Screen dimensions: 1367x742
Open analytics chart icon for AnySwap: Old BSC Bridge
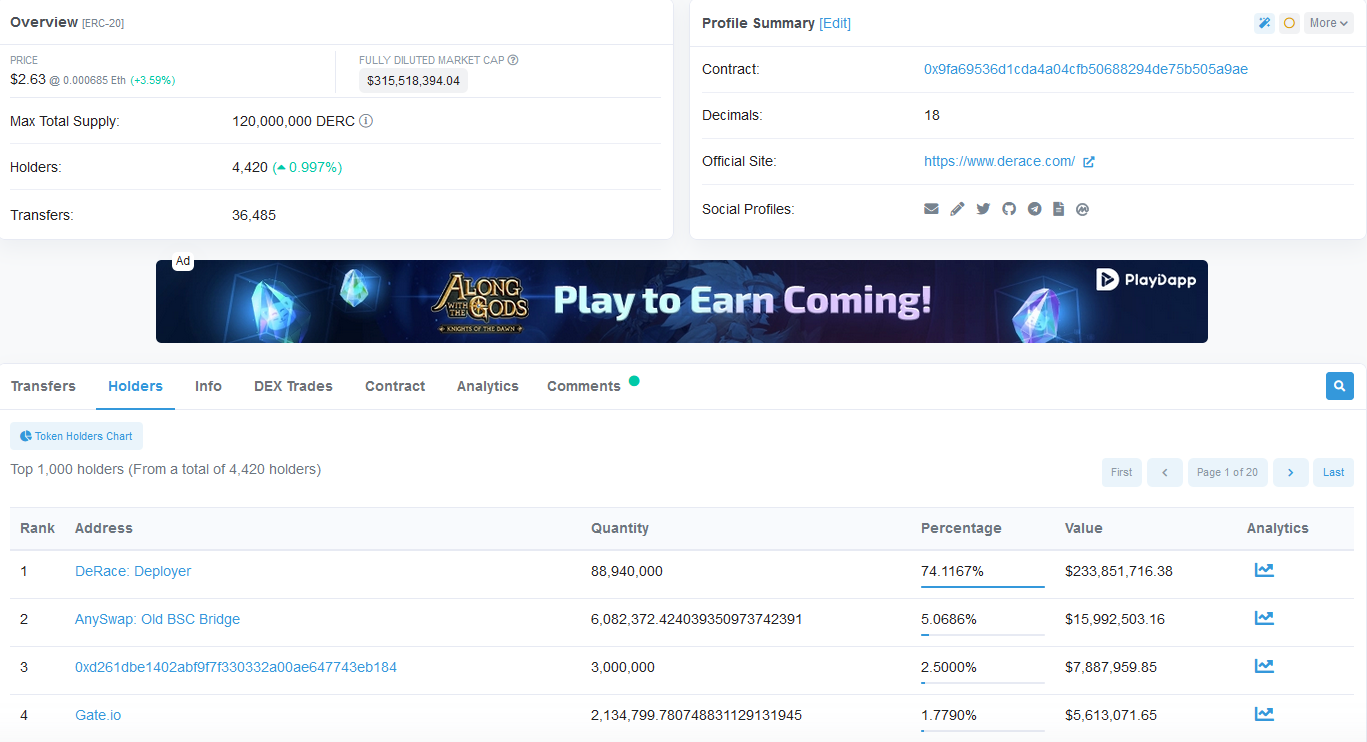coord(1264,618)
